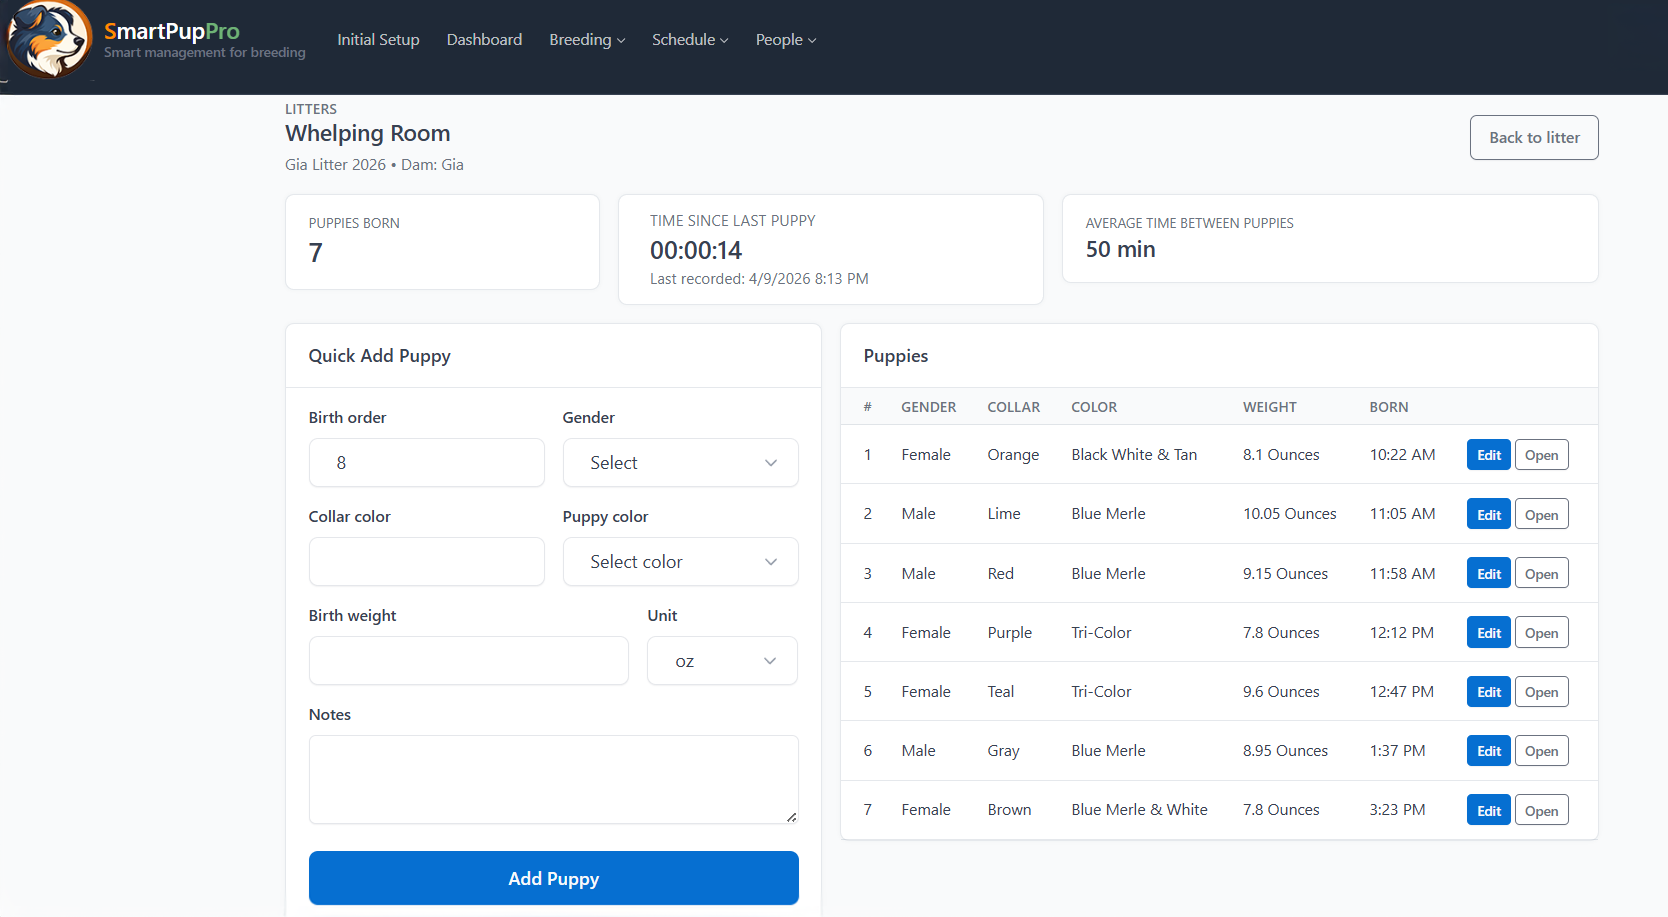
Task: Open the Dashboard page
Action: pos(484,40)
